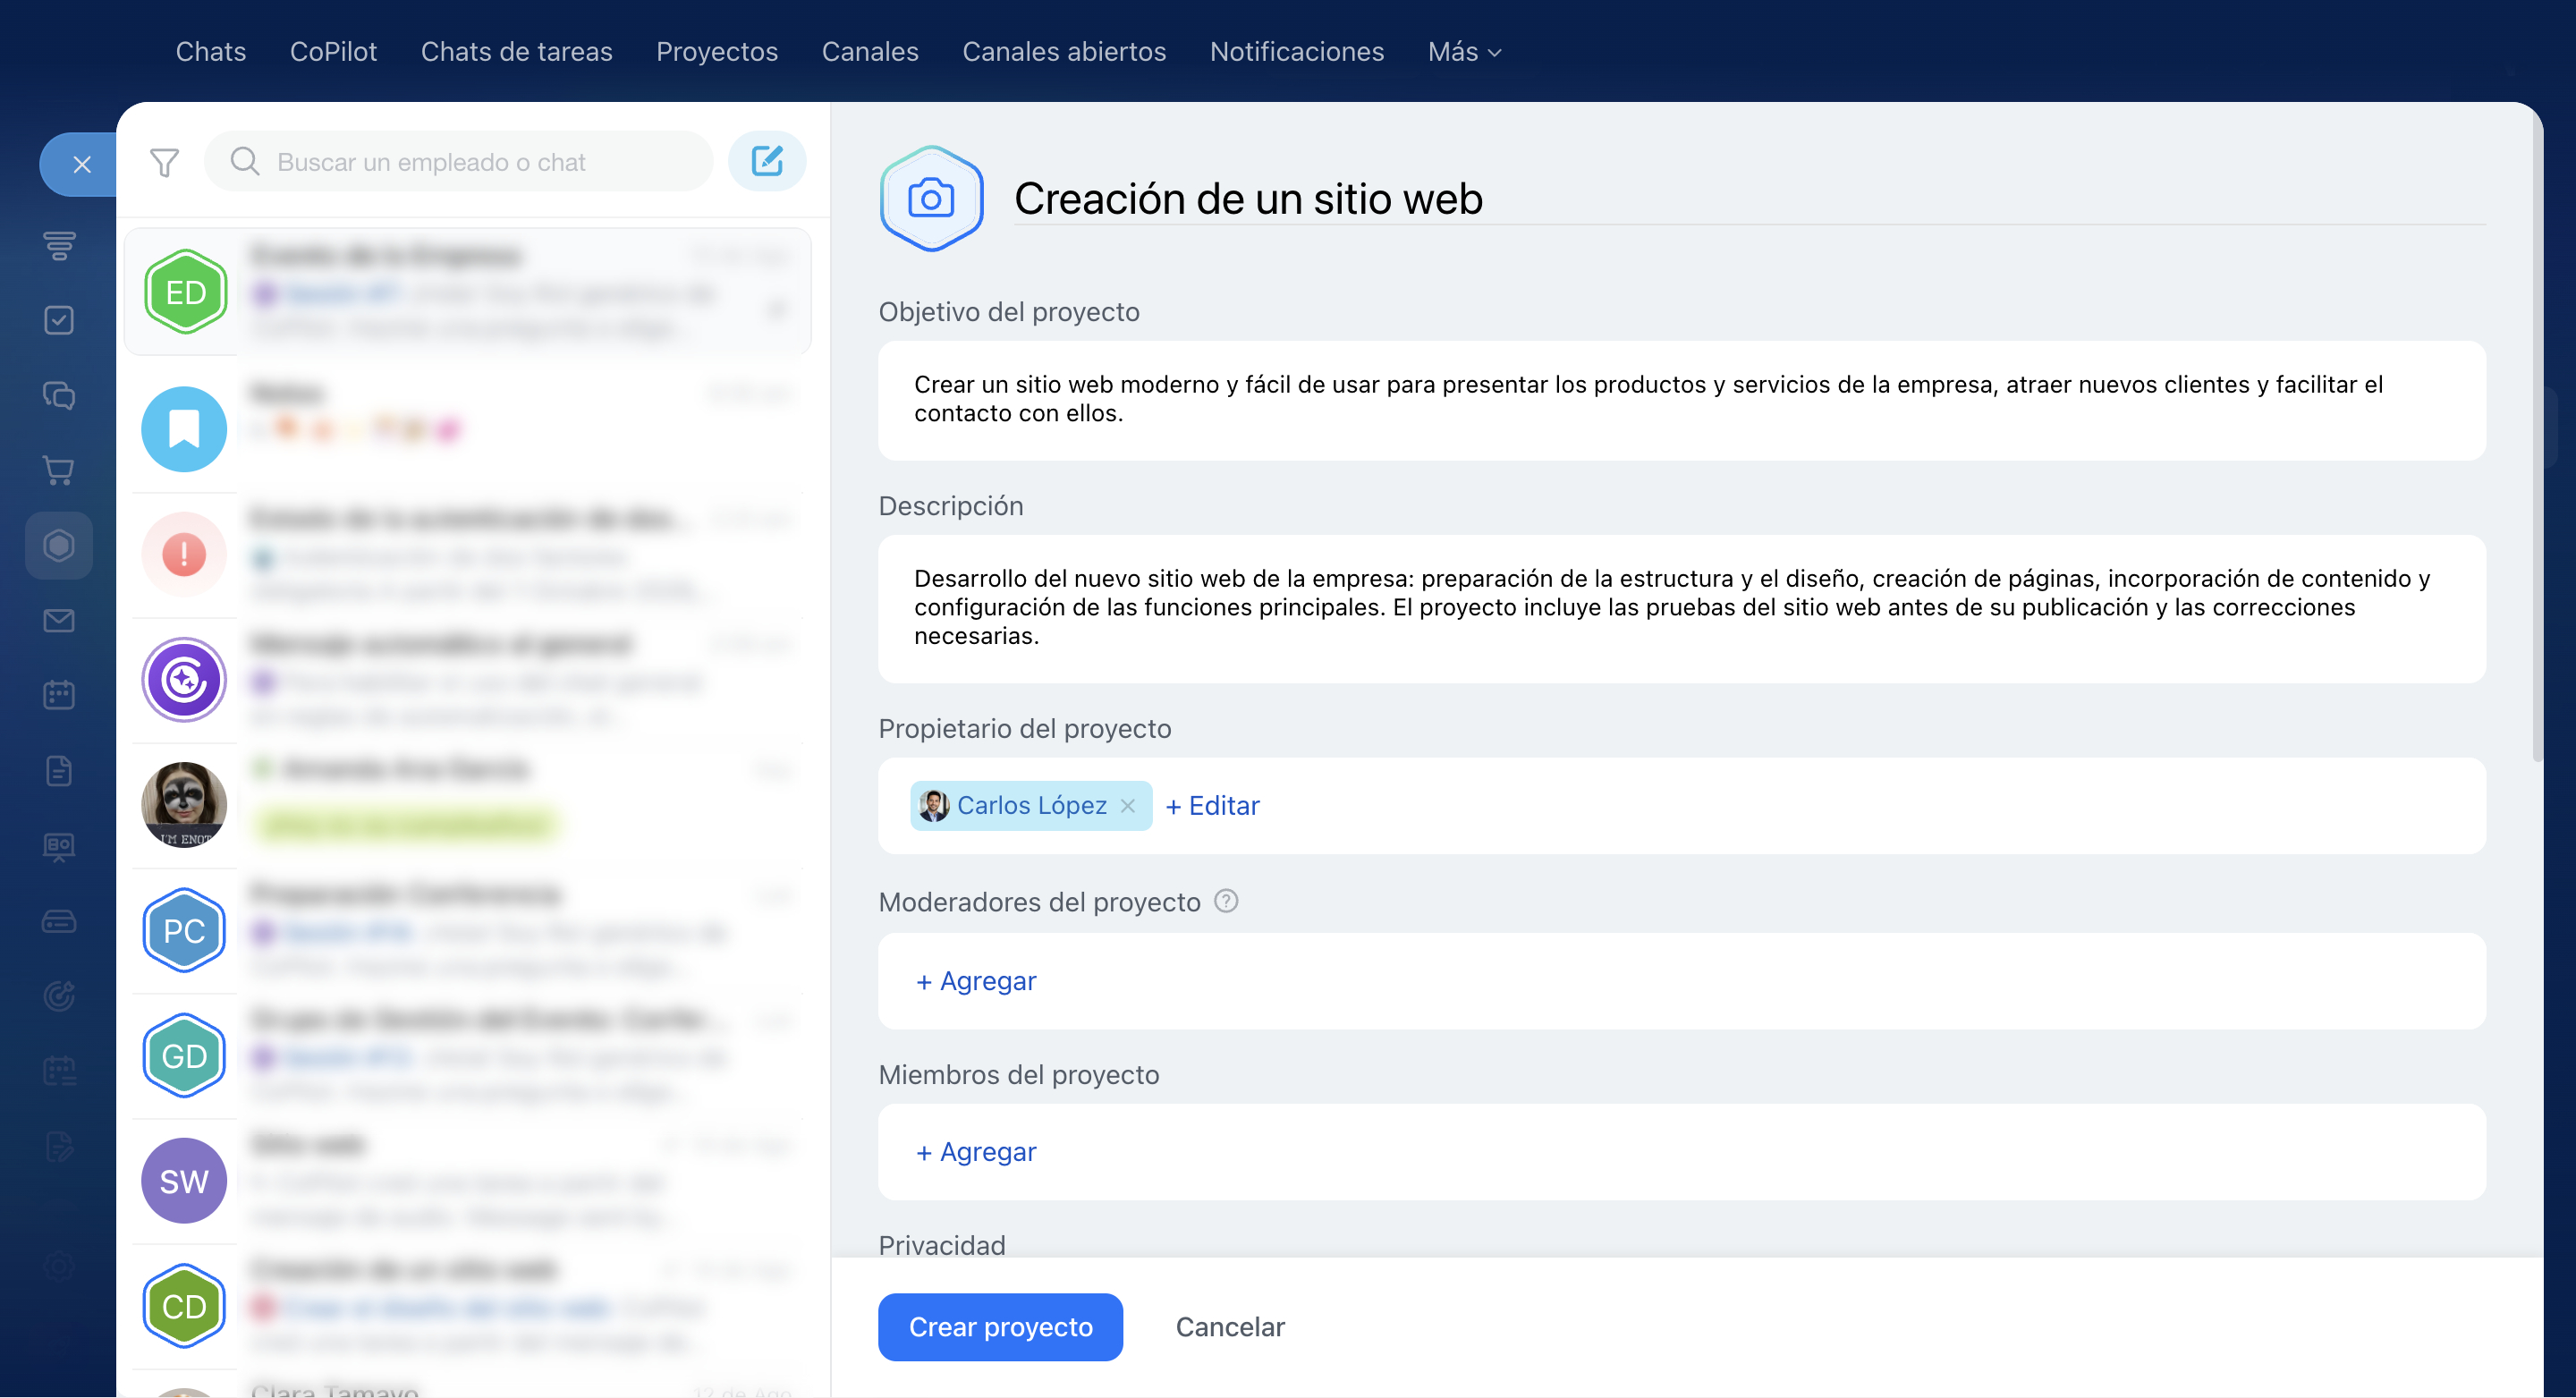This screenshot has width=2576, height=1398.
Task: Open the CD green hexagon chat
Action: 185,1306
